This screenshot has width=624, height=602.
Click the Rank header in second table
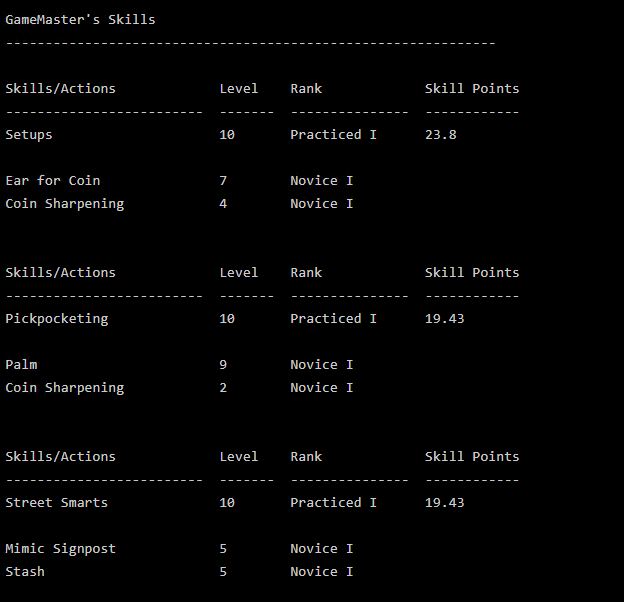click(306, 273)
